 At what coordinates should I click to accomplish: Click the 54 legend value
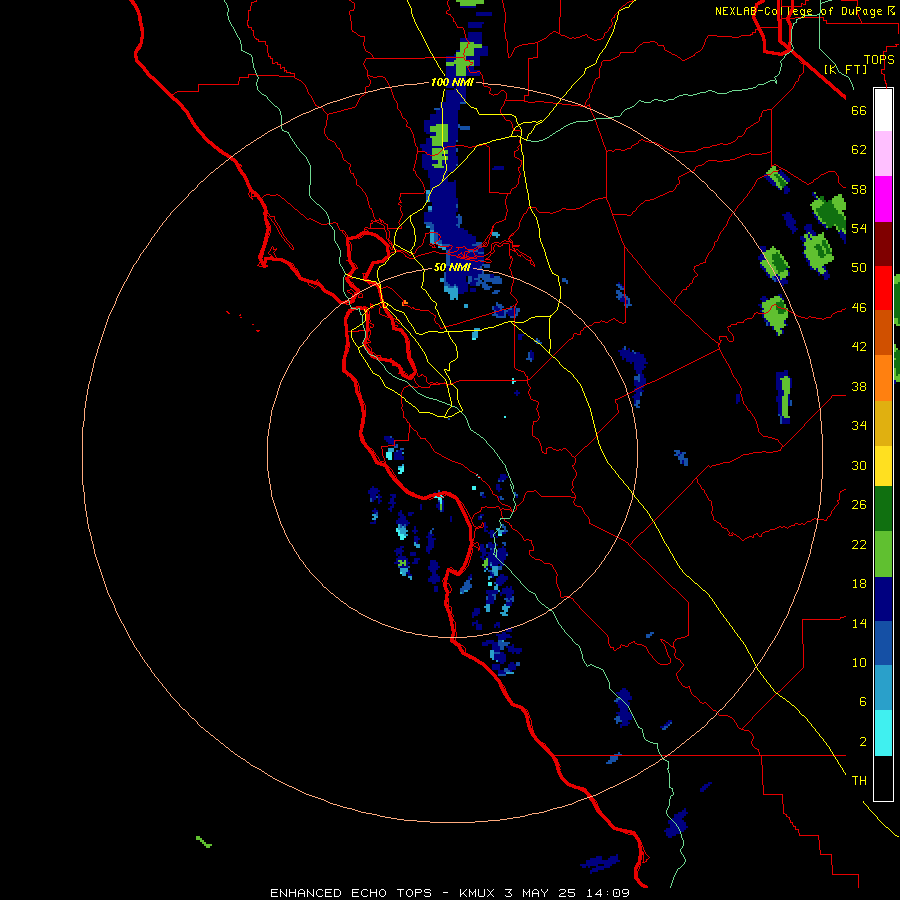pos(859,228)
